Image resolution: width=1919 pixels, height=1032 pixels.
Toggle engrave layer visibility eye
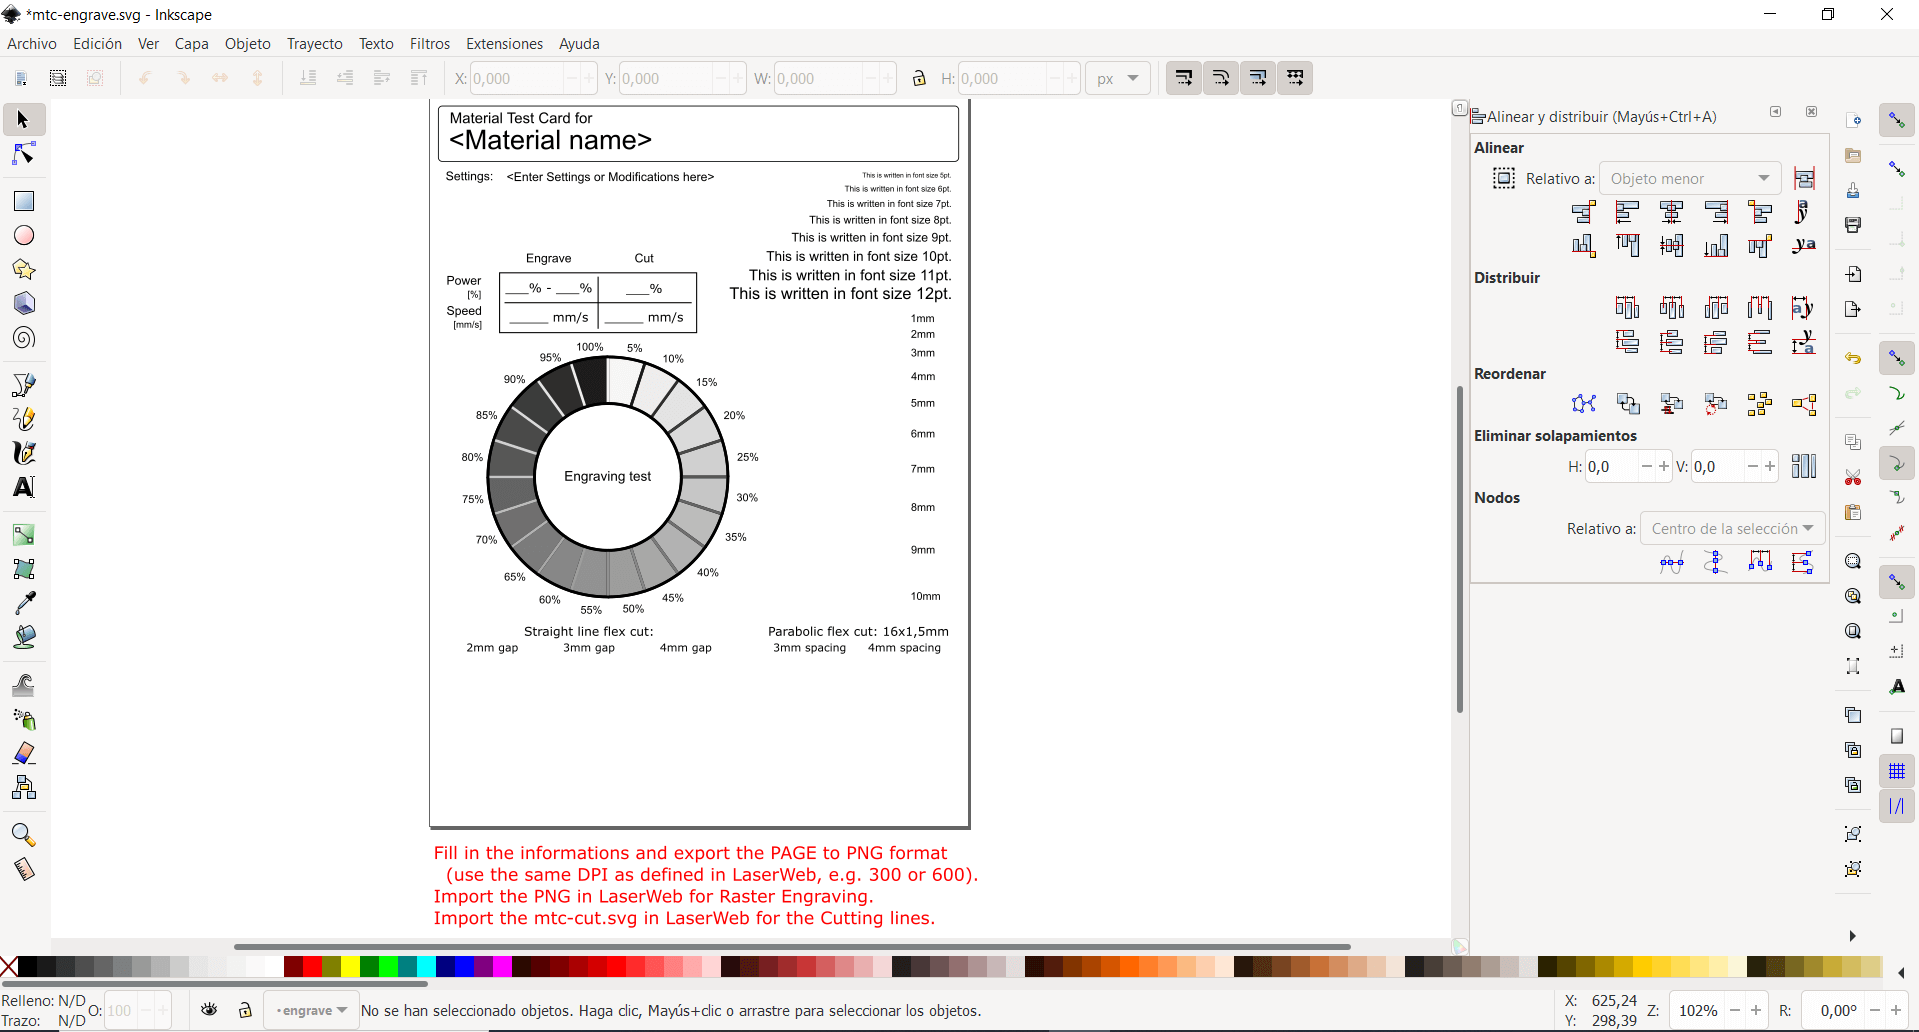[209, 1010]
